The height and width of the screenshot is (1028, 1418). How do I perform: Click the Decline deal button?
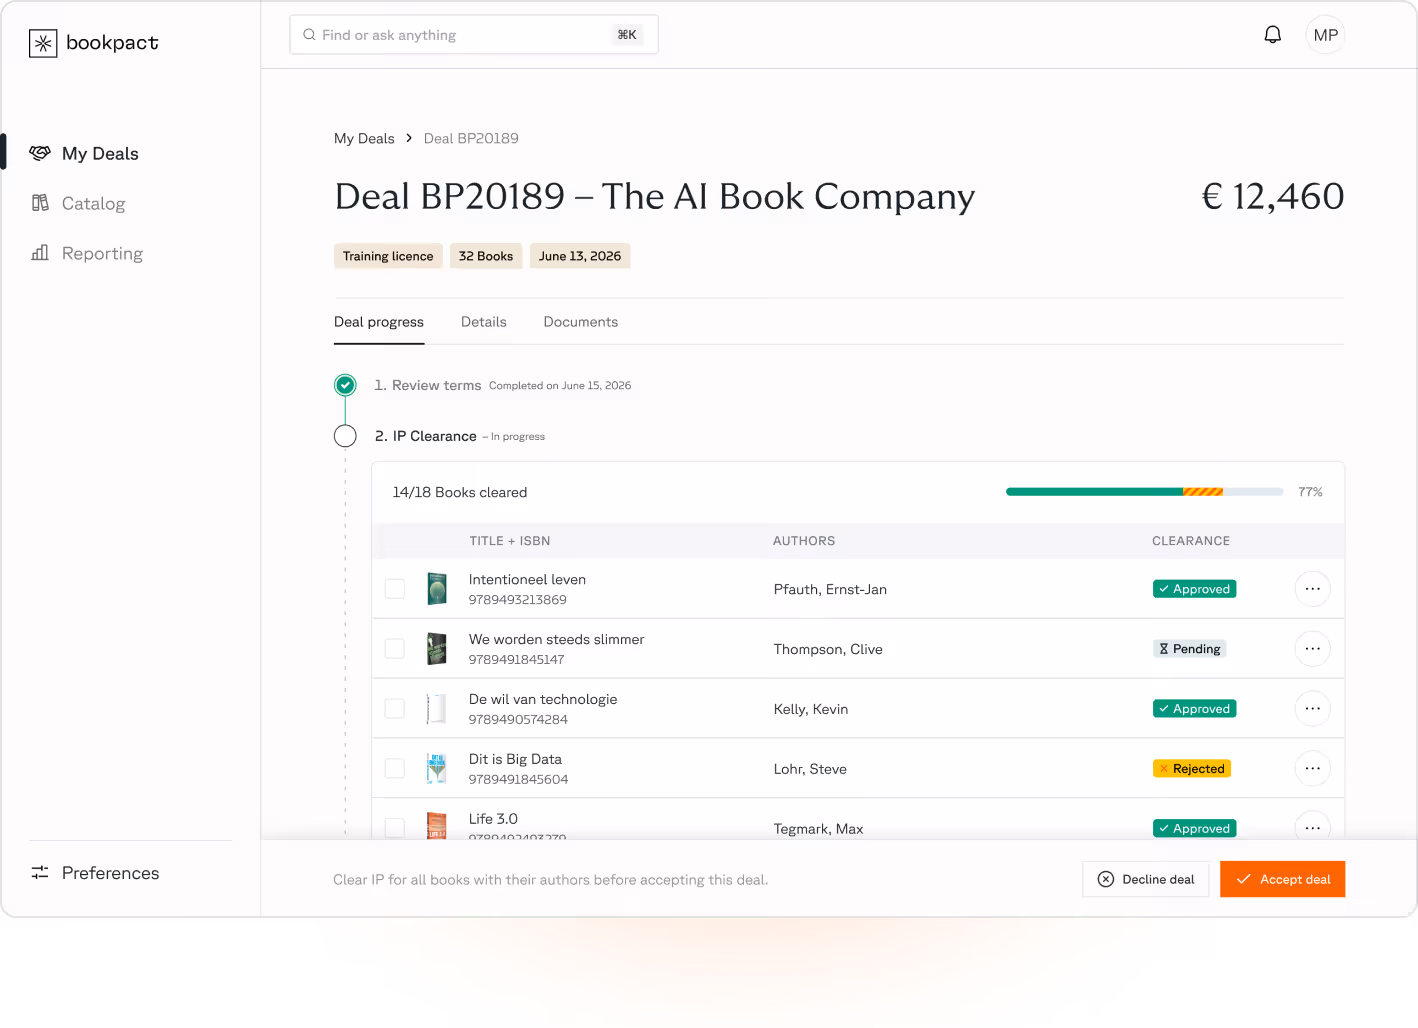tap(1146, 879)
